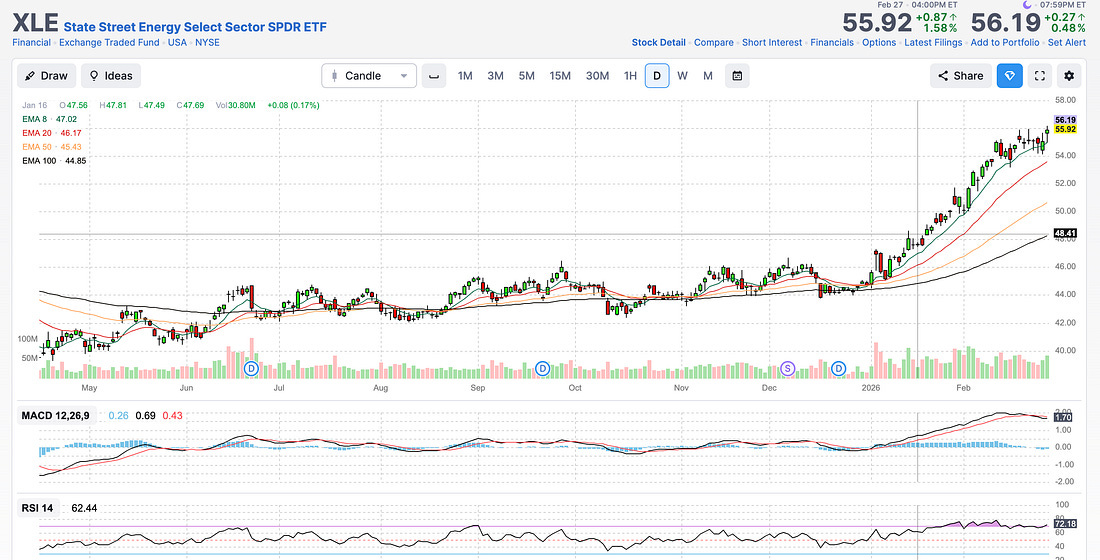
Task: Open the Compare link
Action: [713, 42]
